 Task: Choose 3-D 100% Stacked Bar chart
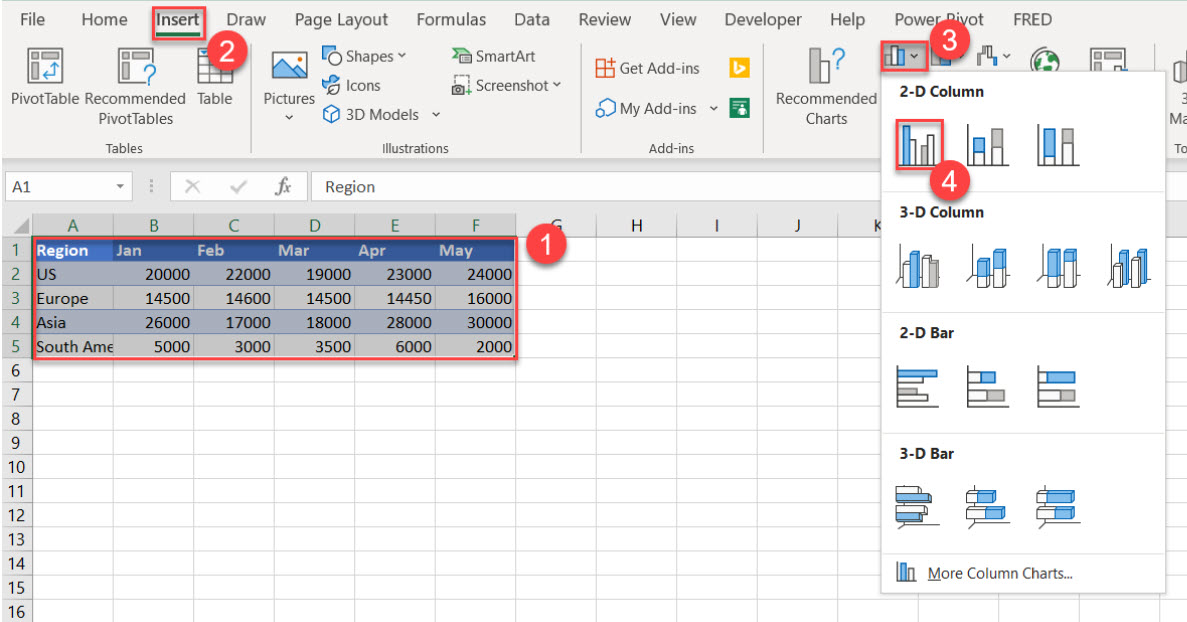pyautogui.click(x=1058, y=506)
